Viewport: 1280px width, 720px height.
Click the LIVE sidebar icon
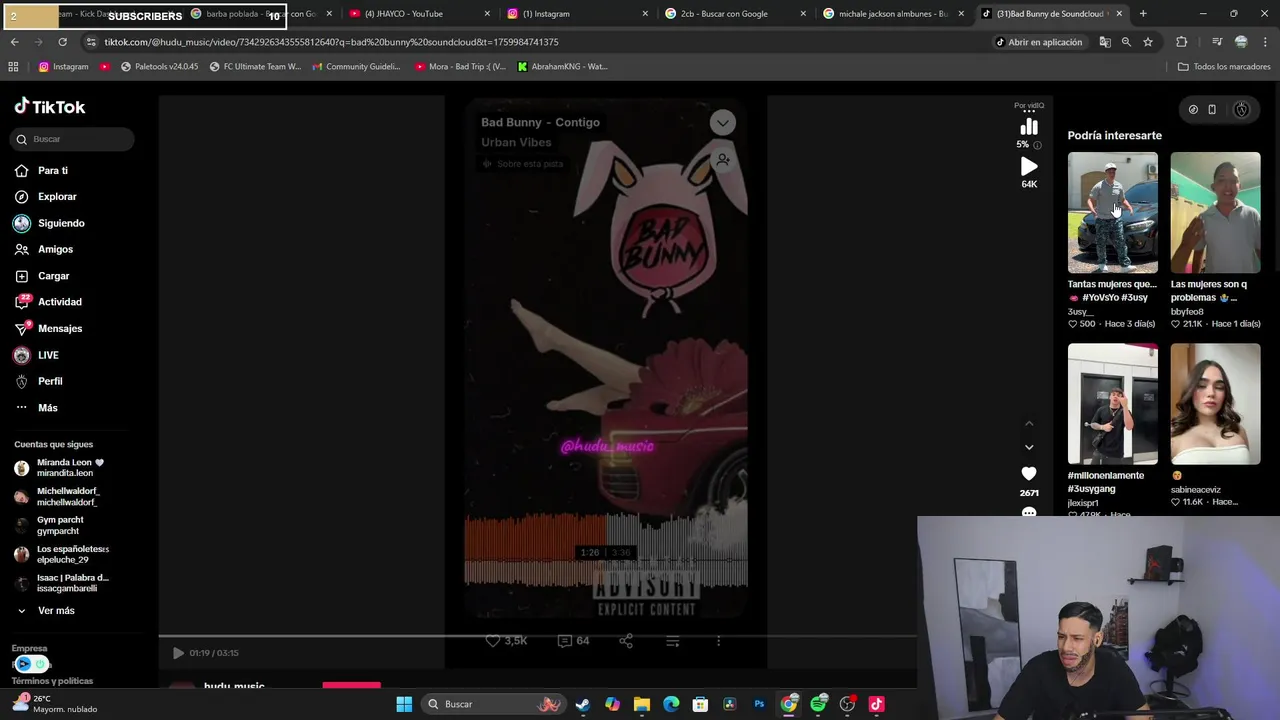click(x=22, y=355)
